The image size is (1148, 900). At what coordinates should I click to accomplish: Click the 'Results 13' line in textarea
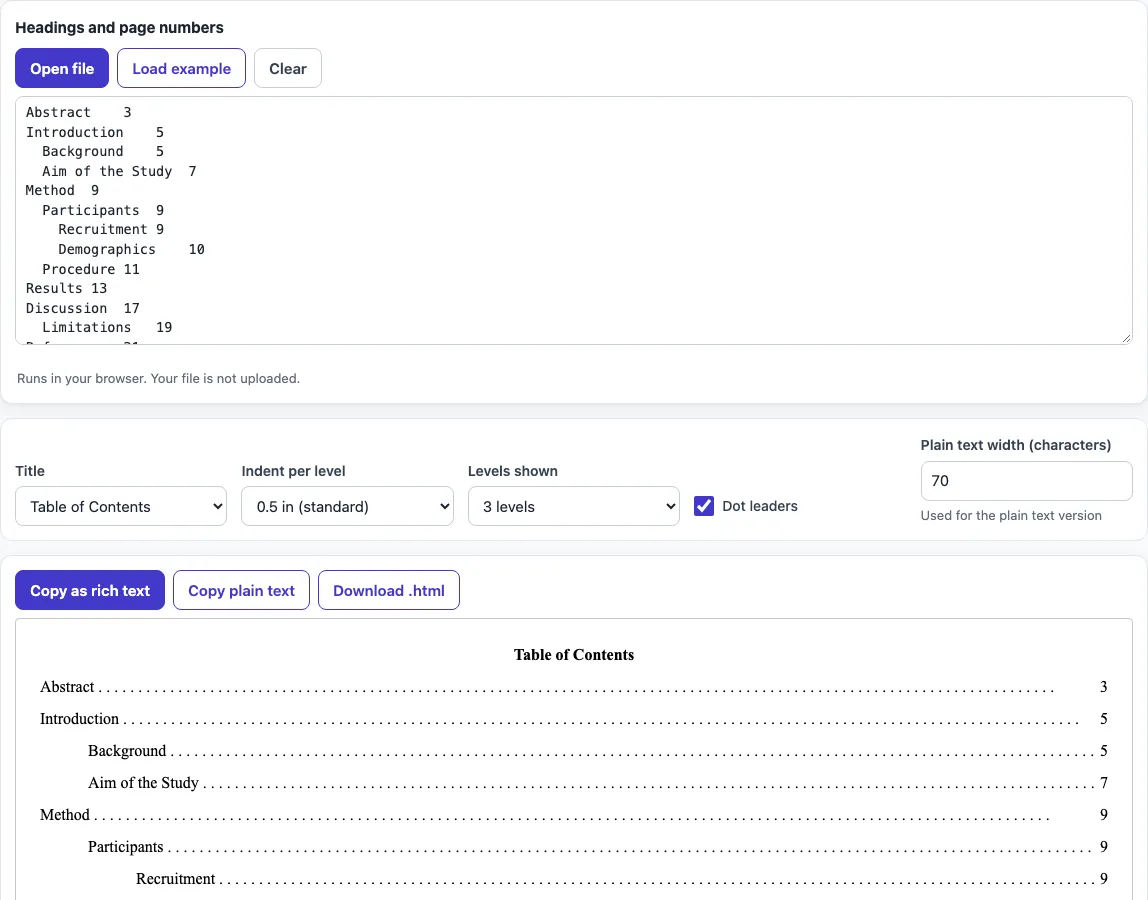67,289
